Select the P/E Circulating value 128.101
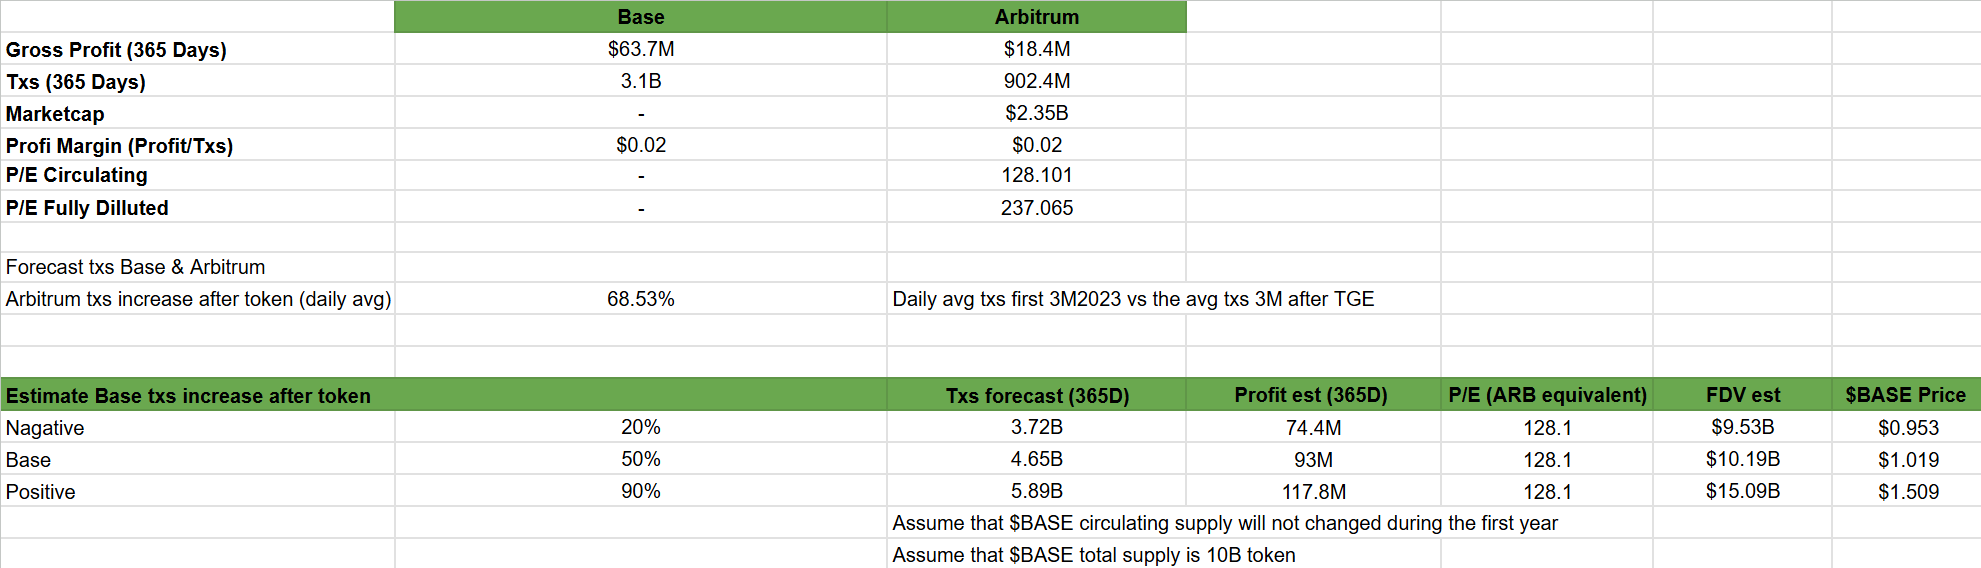Image resolution: width=1981 pixels, height=568 pixels. tap(1036, 175)
